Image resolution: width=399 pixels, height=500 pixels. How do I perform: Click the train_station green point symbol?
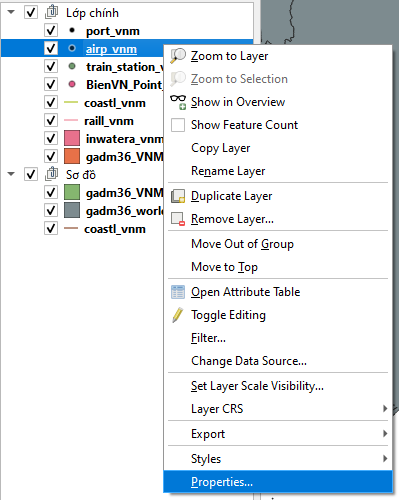(72, 66)
